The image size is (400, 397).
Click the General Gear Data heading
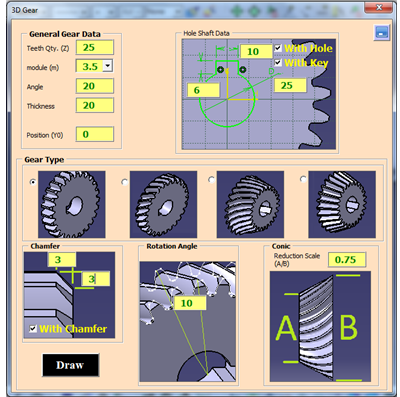tap(65, 34)
